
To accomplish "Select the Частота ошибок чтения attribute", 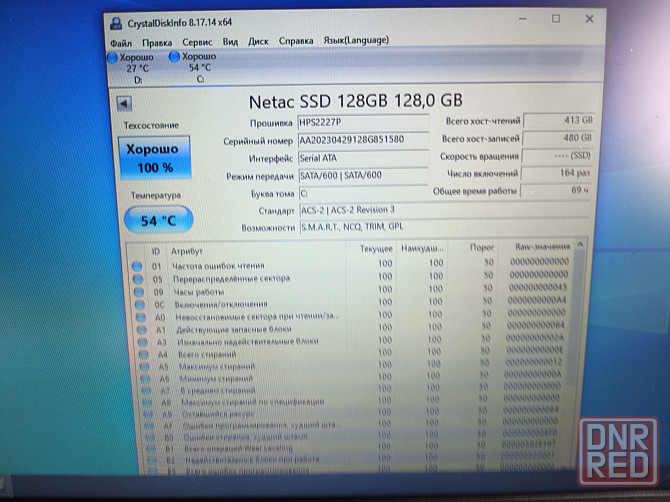I will 218,266.
